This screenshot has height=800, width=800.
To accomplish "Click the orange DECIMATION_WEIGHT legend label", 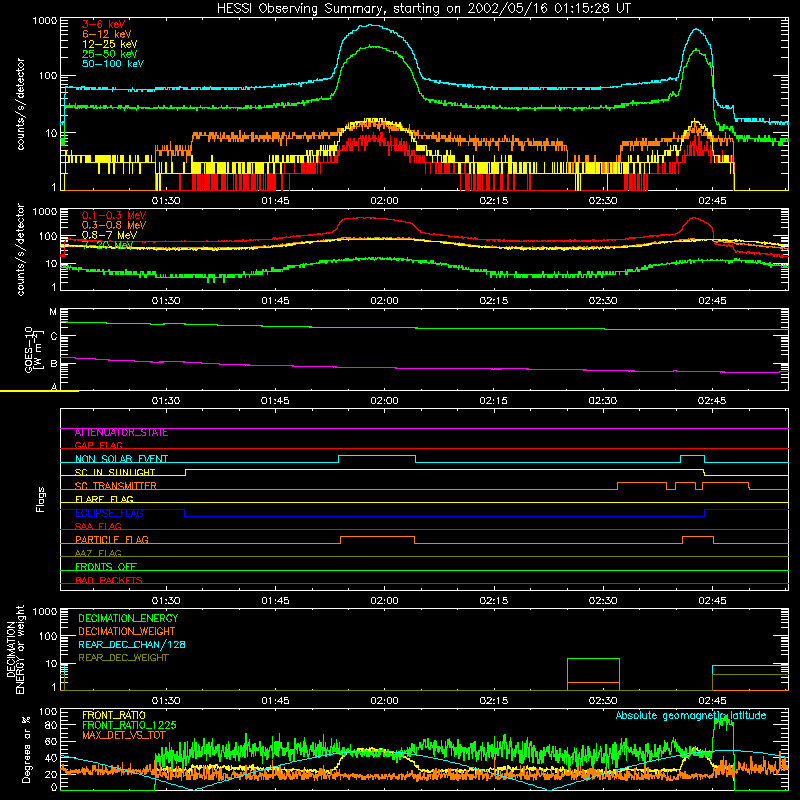I will 127,631.
